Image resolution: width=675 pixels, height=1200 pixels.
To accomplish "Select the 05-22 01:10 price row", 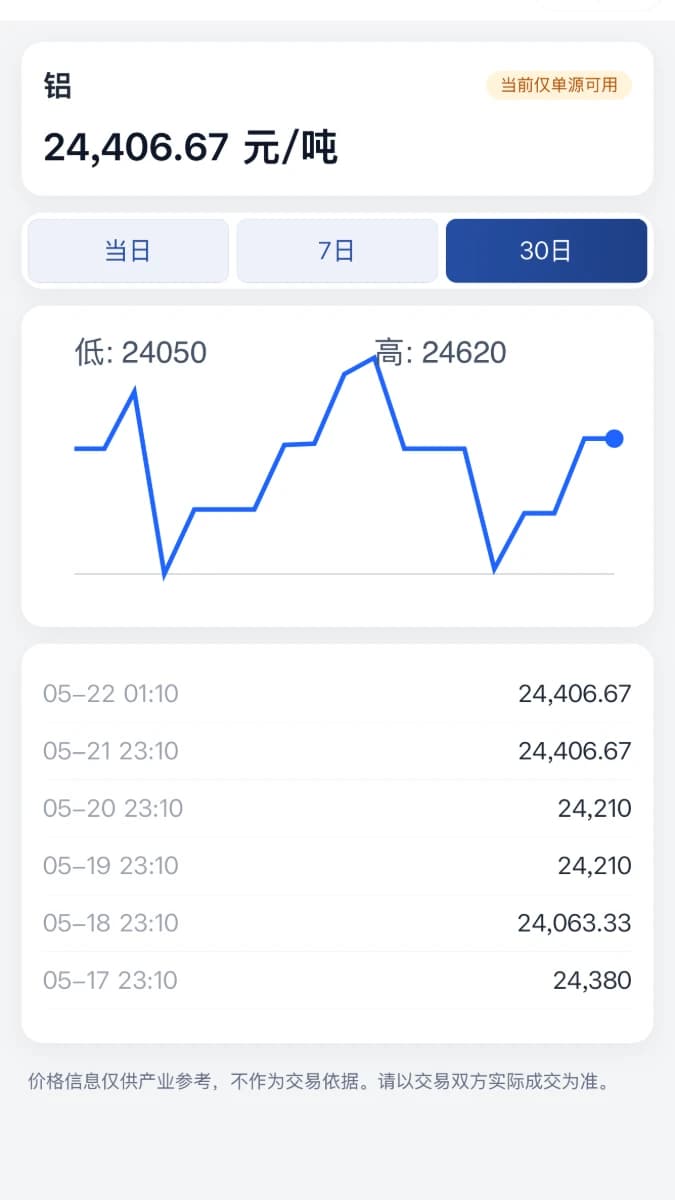I will (337, 694).
